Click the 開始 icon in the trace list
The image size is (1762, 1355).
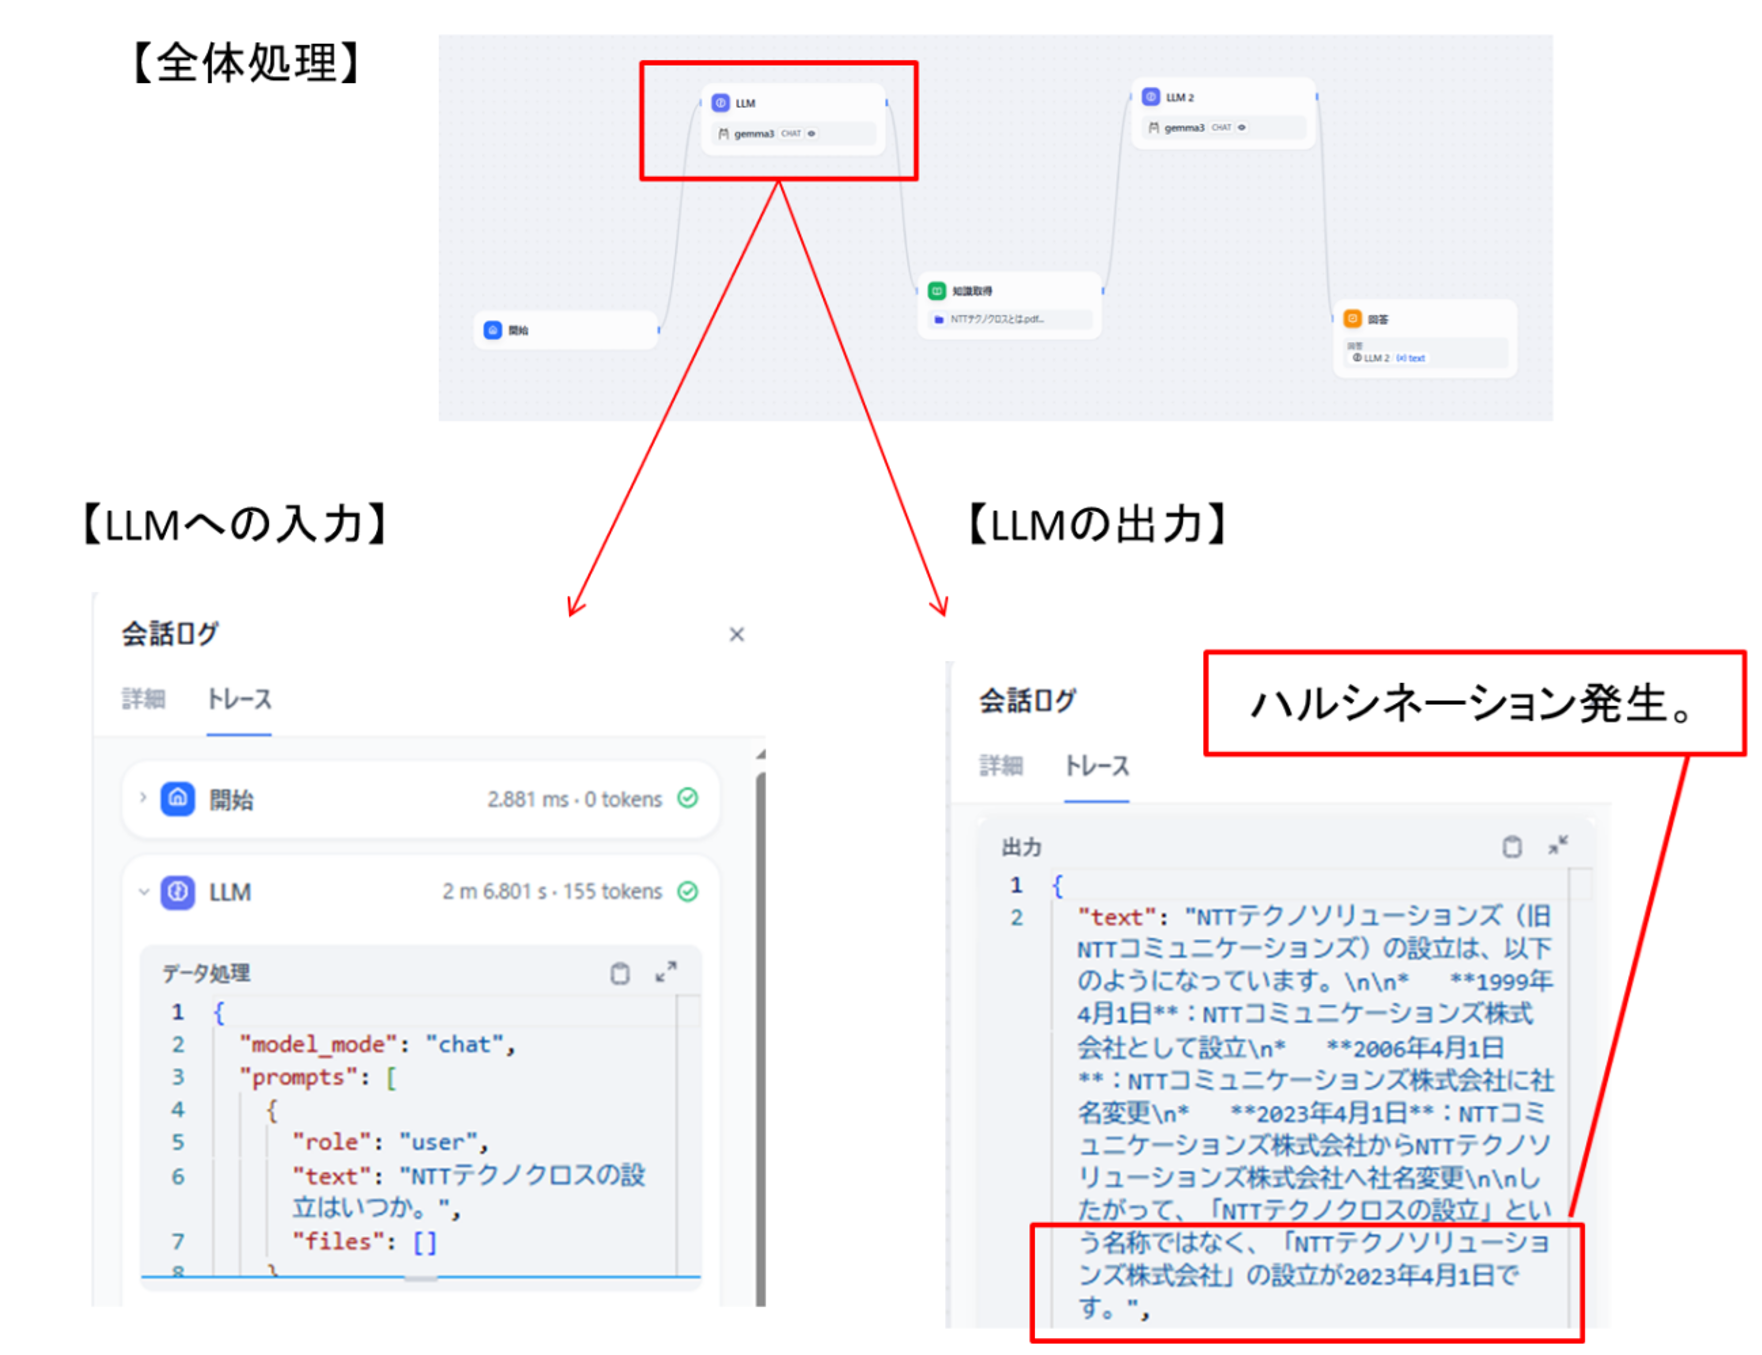[178, 798]
